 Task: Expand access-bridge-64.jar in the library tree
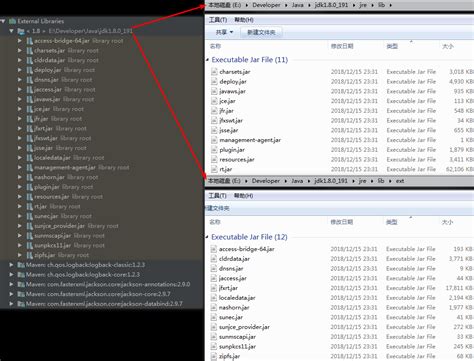pos(20,41)
